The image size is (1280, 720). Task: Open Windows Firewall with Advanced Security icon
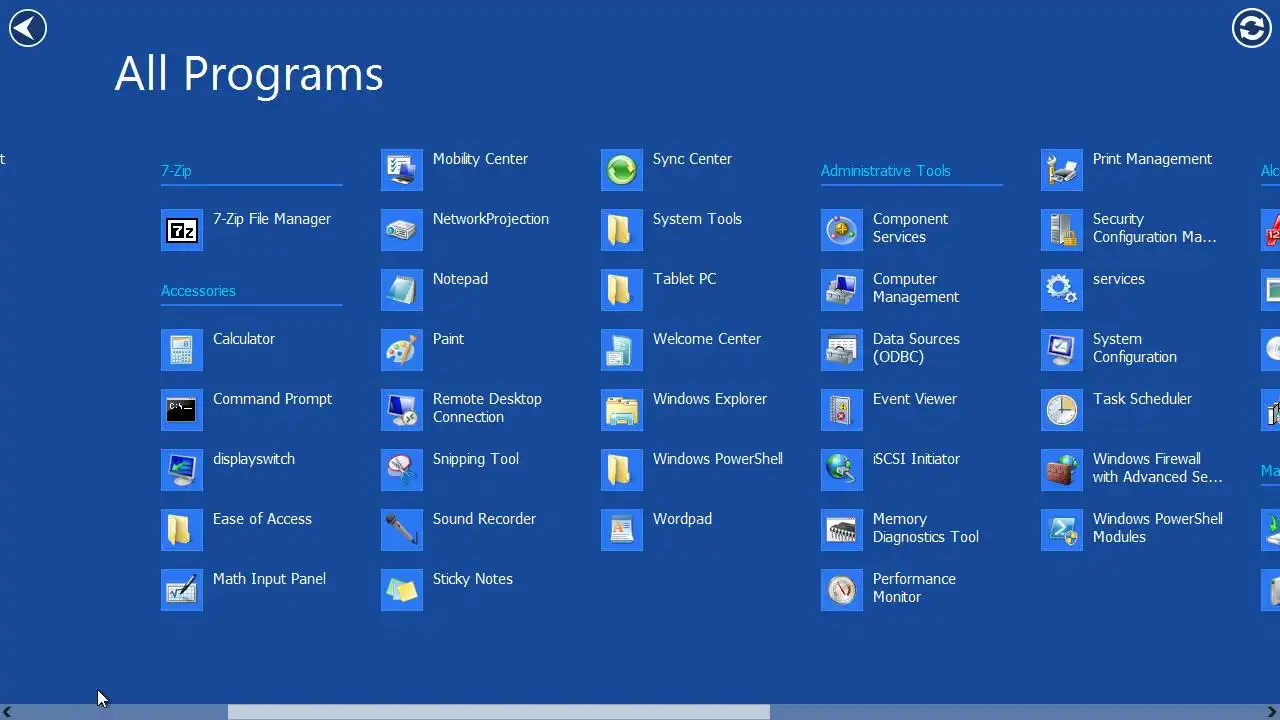1062,470
